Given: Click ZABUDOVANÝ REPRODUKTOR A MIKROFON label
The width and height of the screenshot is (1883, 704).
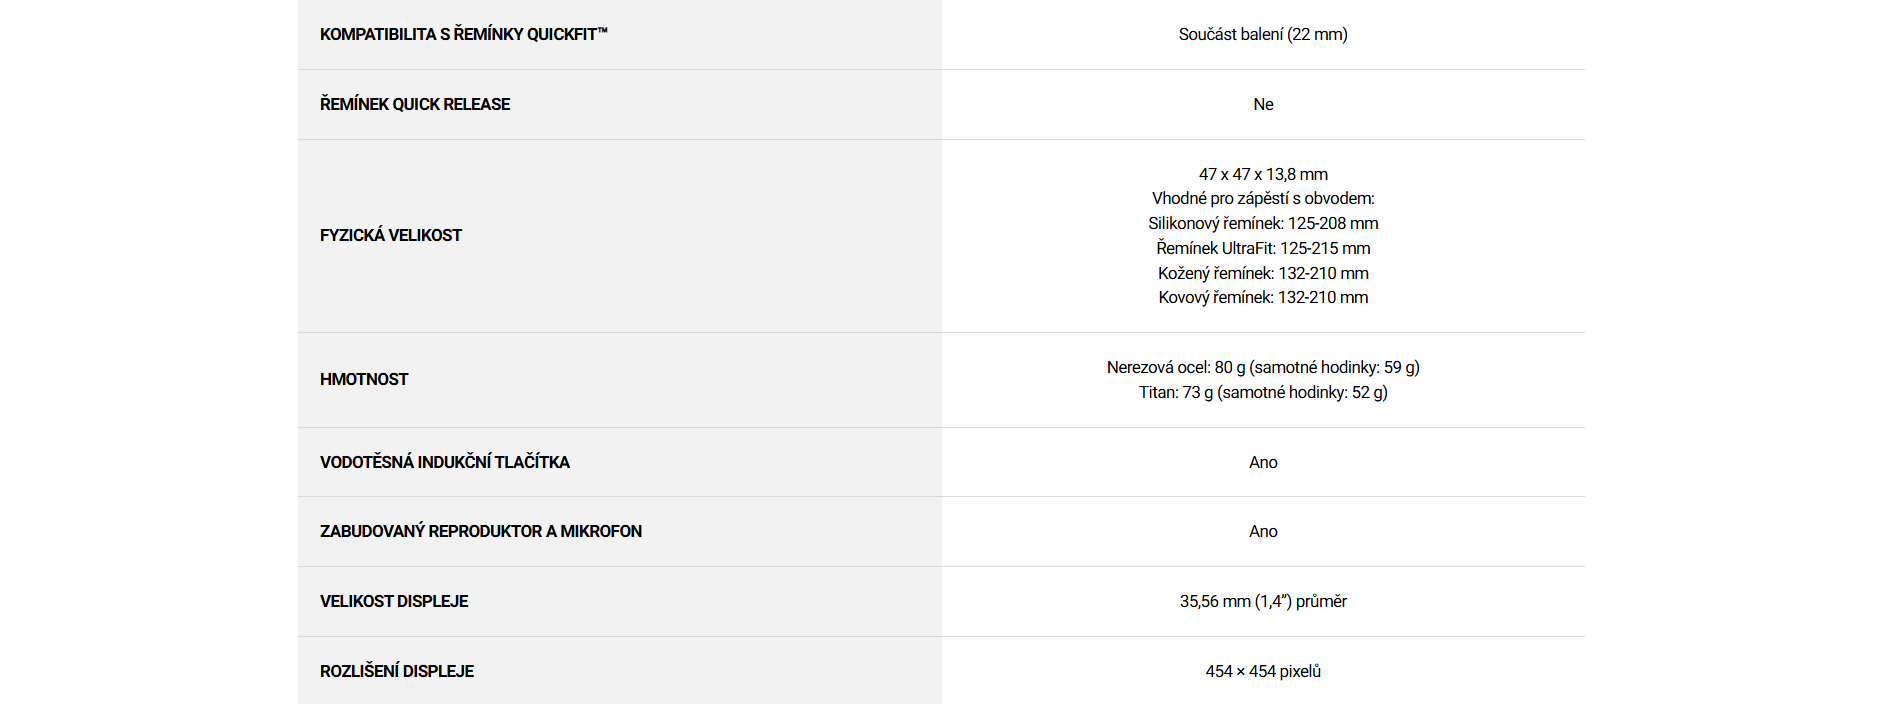Looking at the screenshot, I should point(481,531).
